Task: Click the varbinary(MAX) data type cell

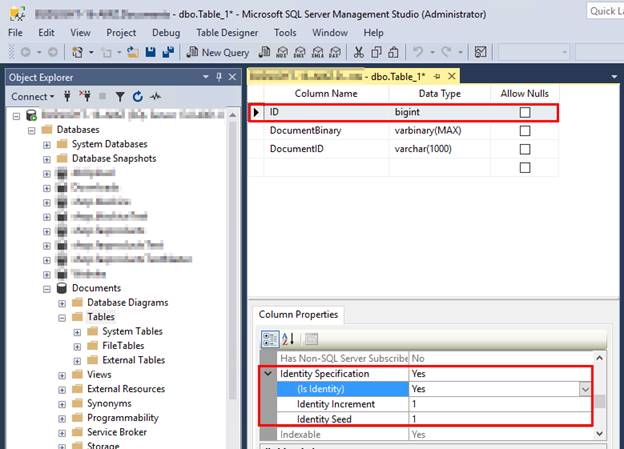Action: coord(439,131)
